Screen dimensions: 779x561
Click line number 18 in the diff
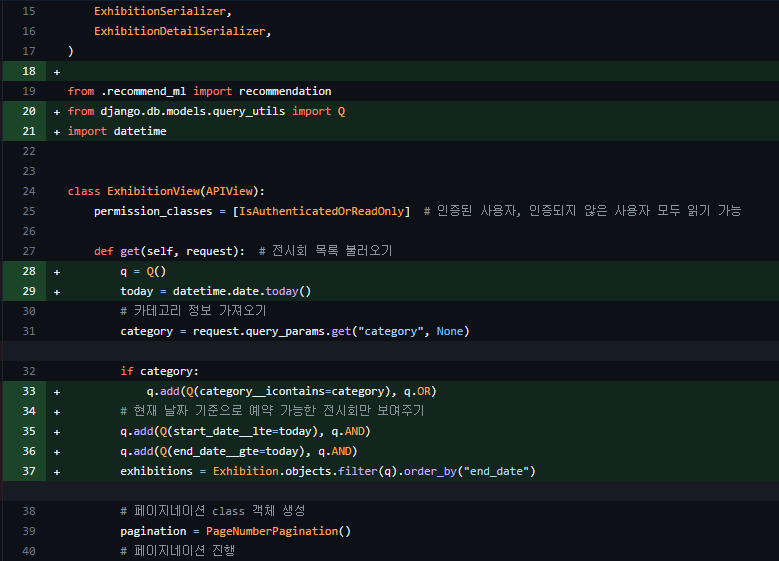[29, 71]
